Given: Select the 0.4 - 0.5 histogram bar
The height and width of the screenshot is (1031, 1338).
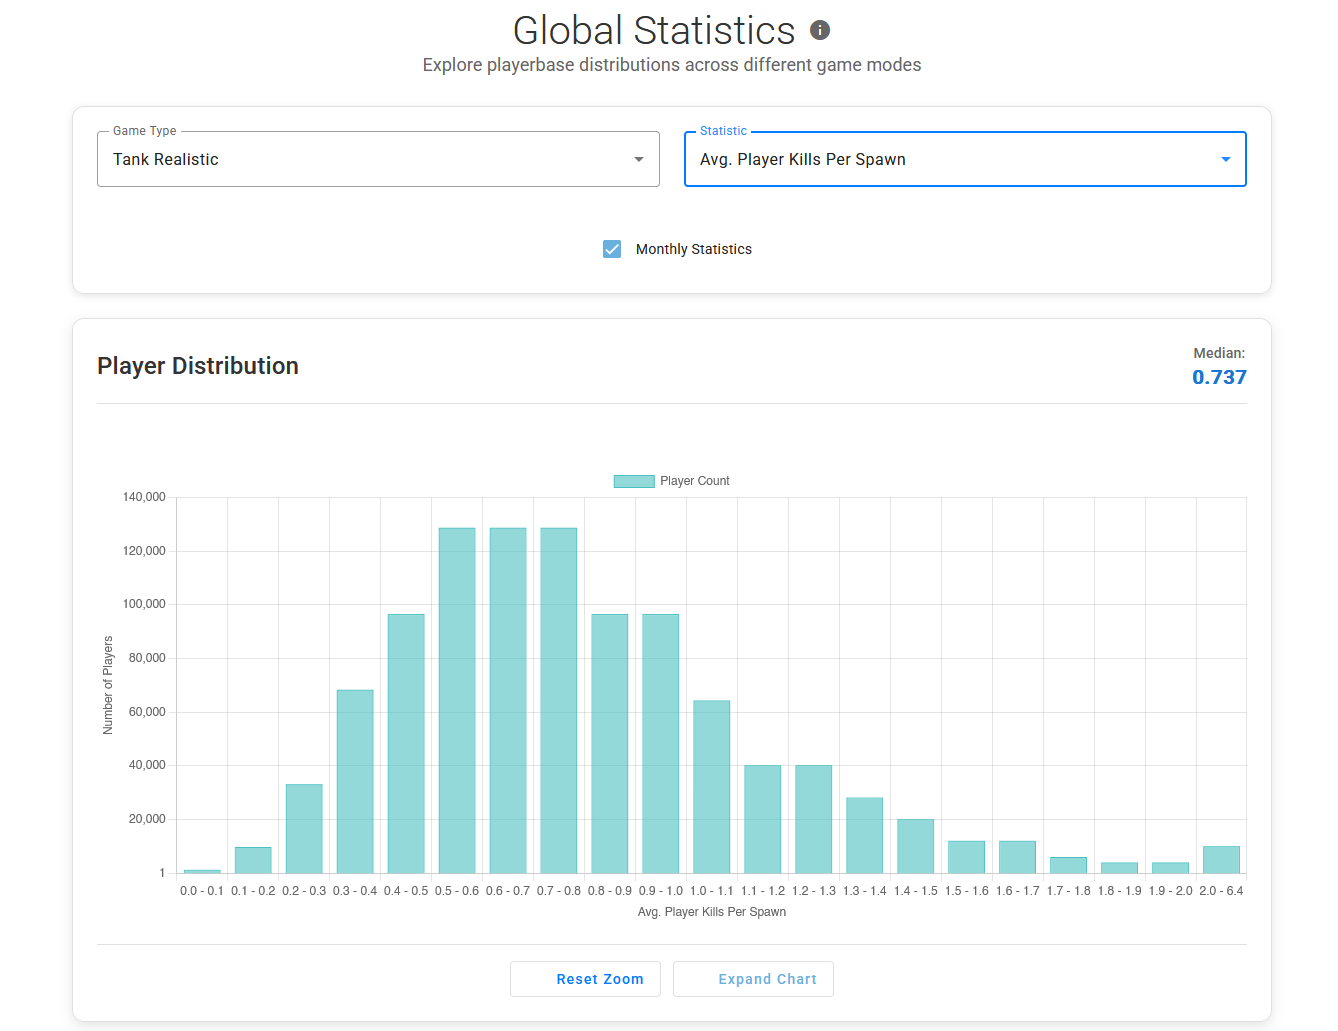Looking at the screenshot, I should coord(406,744).
